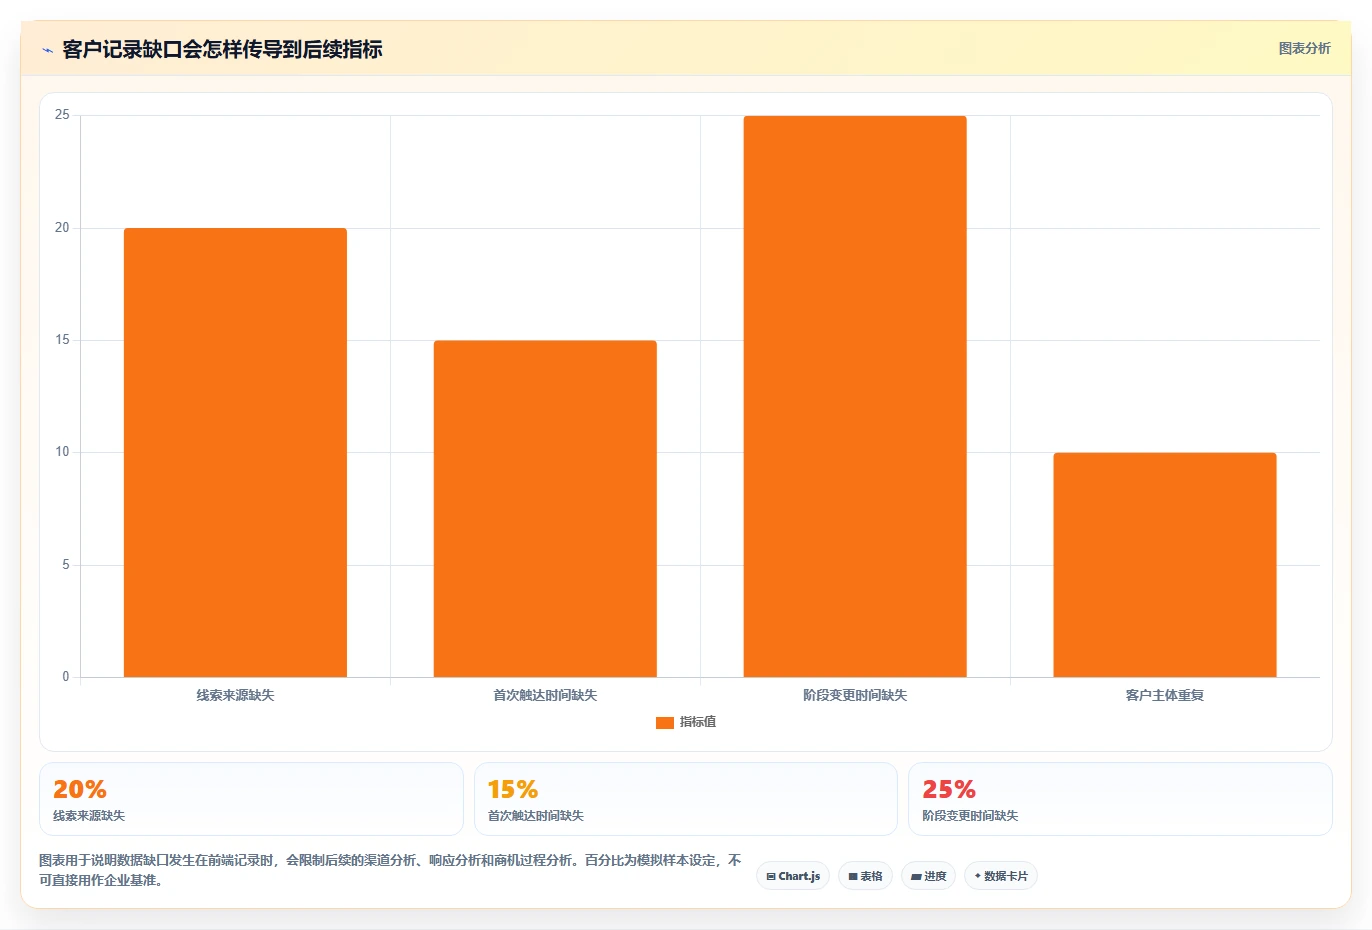Click the 客户主体重复 bar in the chart

tap(1165, 565)
